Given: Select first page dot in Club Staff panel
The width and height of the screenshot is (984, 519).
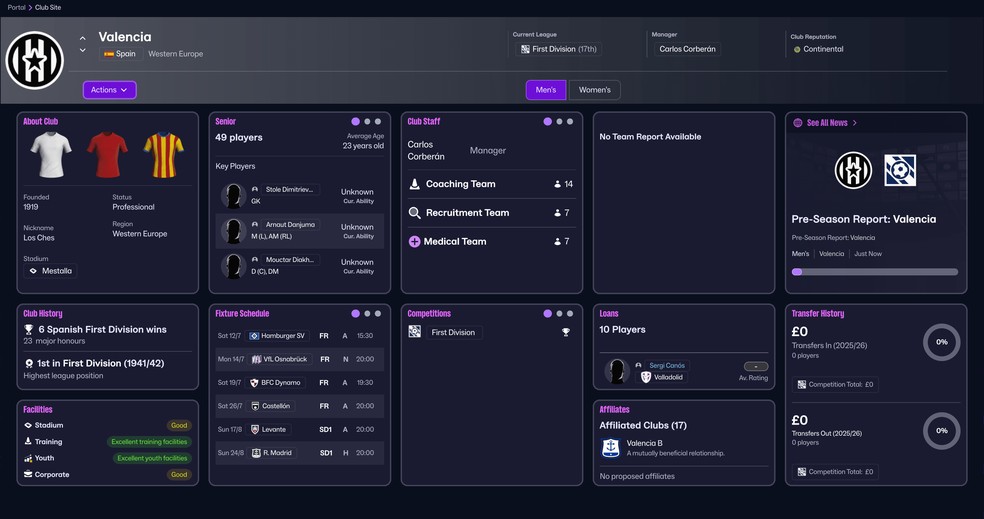Looking at the screenshot, I should (548, 122).
